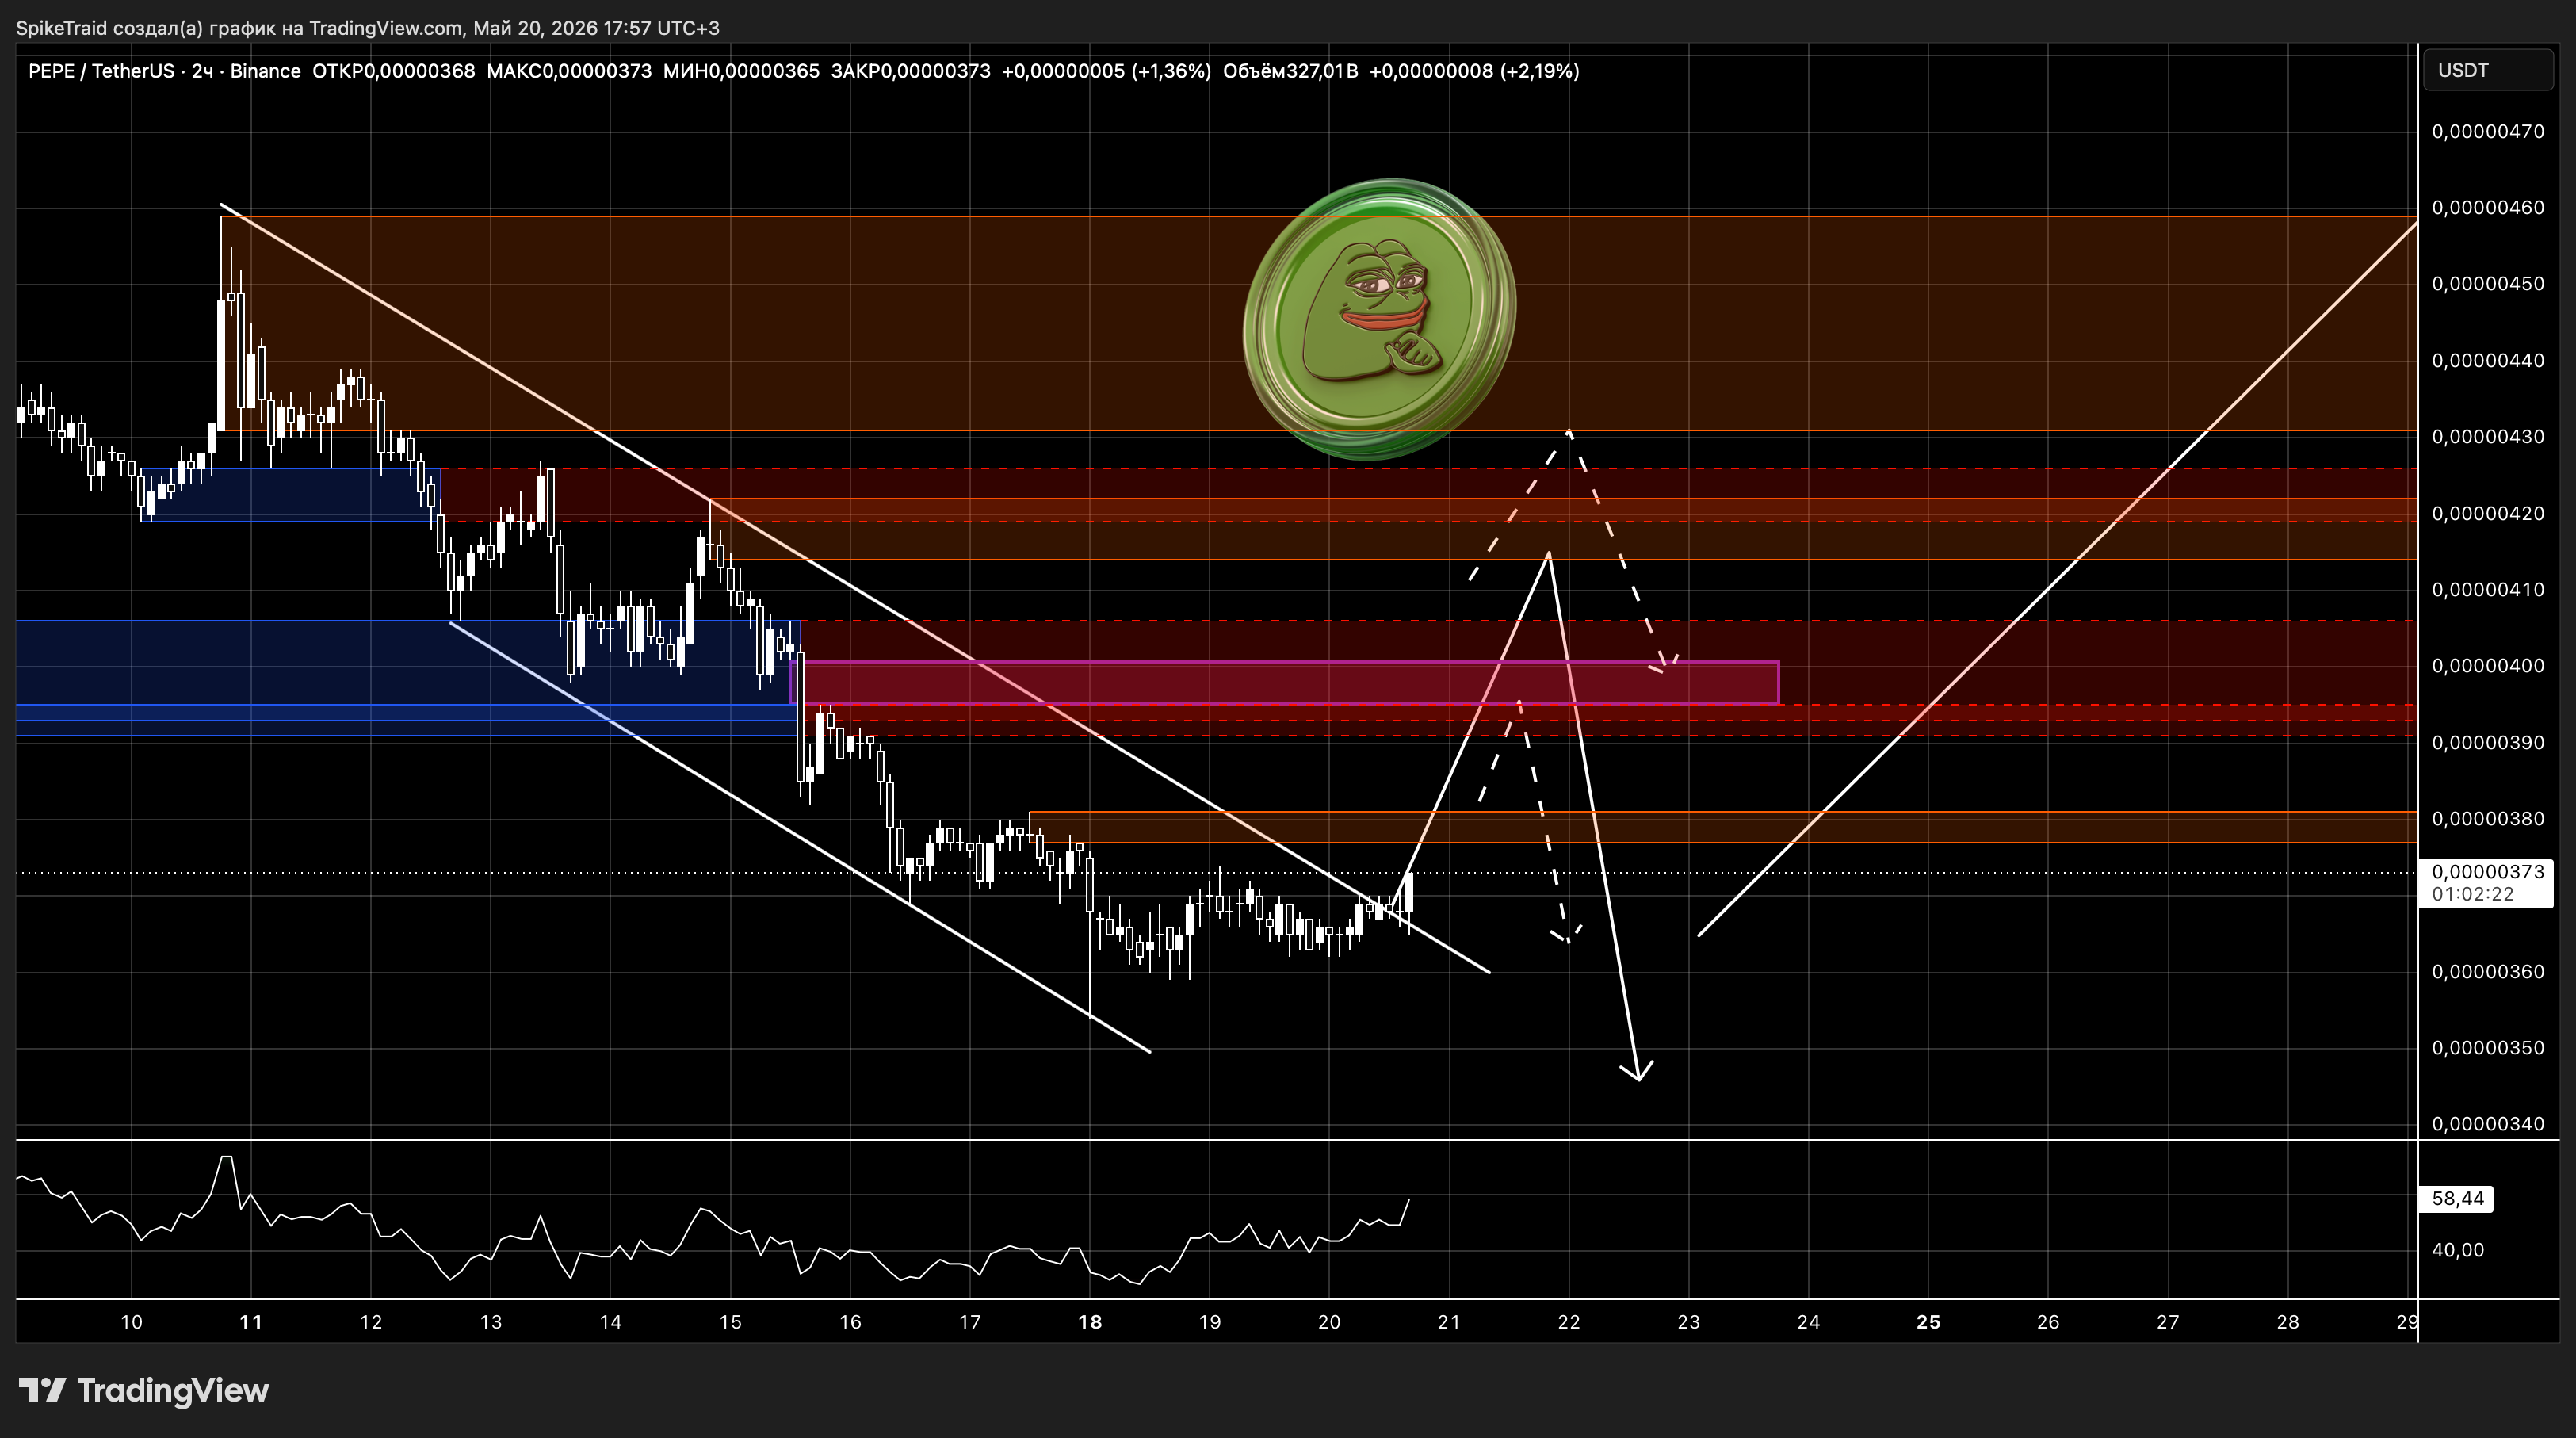
Task: Open the USDT currency selector
Action: coord(2488,70)
